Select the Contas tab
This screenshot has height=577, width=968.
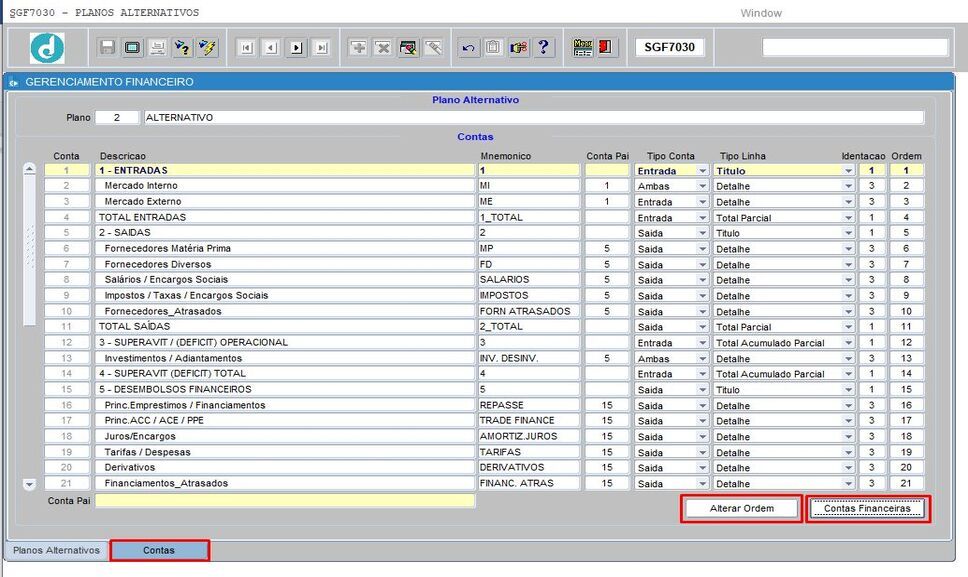click(x=159, y=550)
